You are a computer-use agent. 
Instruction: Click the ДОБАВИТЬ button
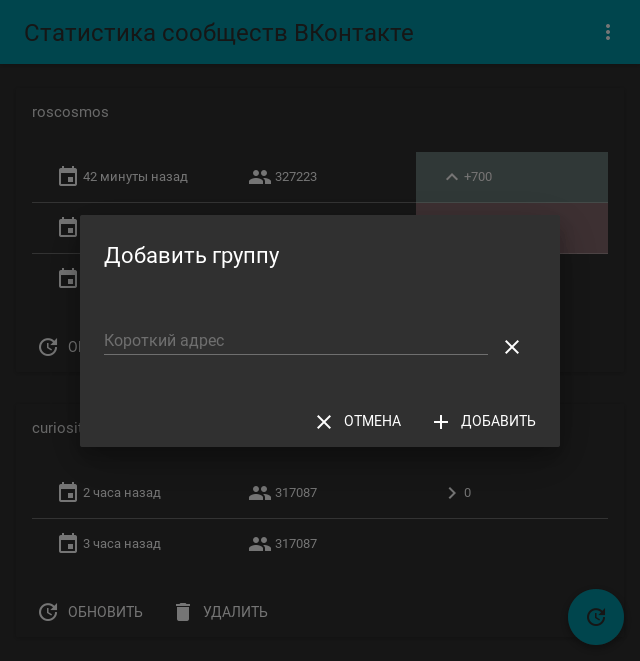pyautogui.click(x=485, y=421)
